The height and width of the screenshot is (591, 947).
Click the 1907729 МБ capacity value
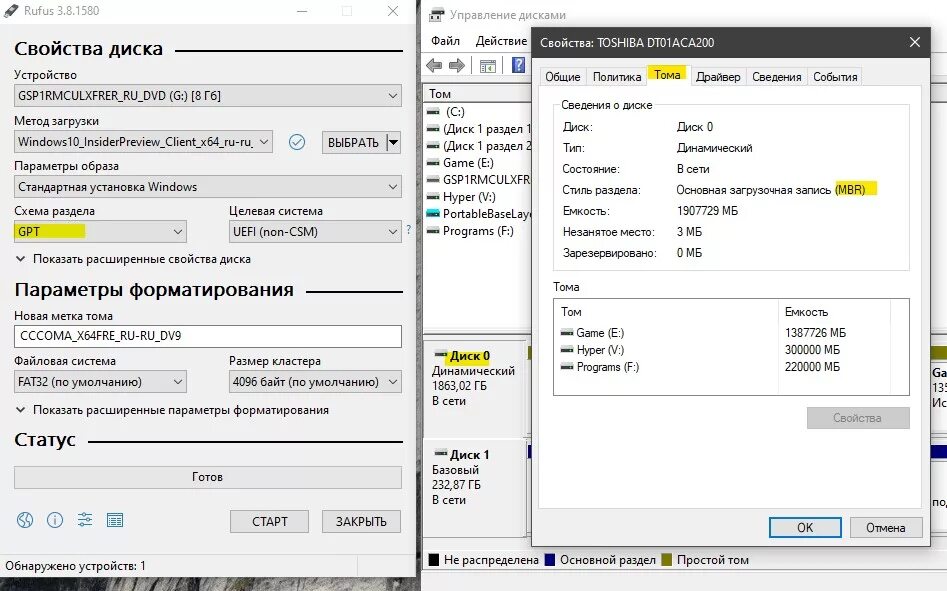point(707,211)
